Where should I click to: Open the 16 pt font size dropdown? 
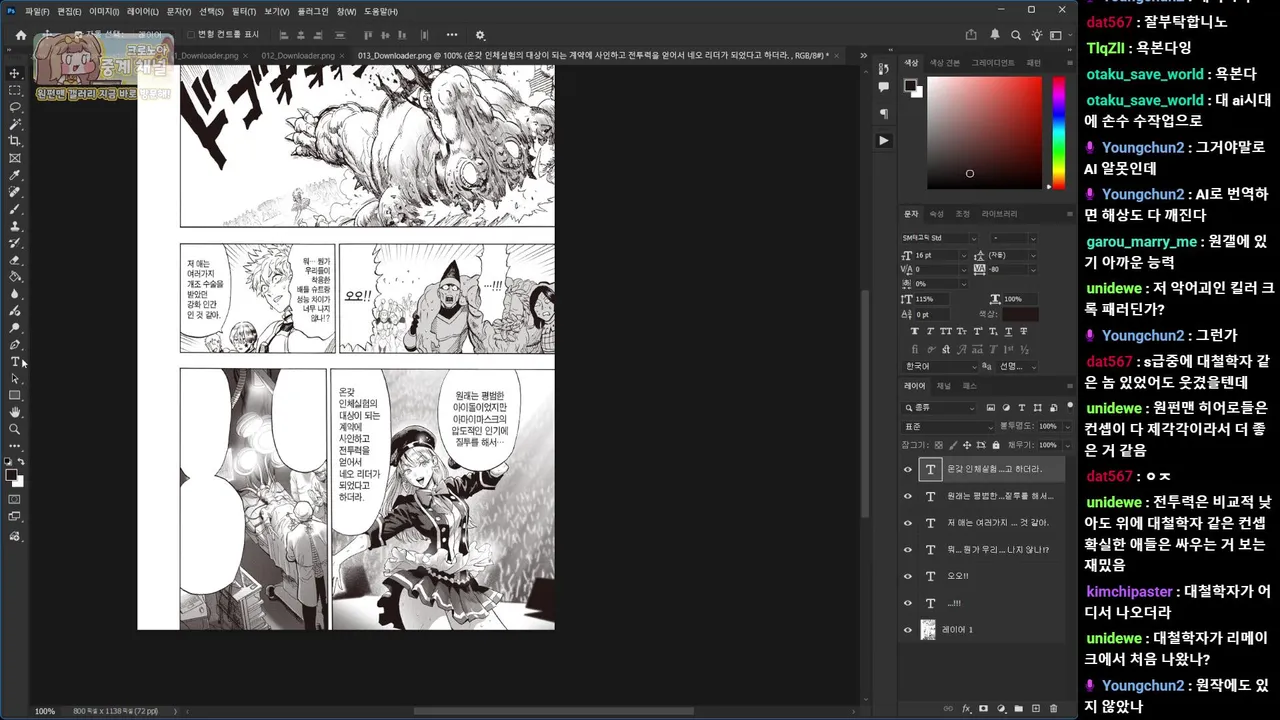coord(964,255)
